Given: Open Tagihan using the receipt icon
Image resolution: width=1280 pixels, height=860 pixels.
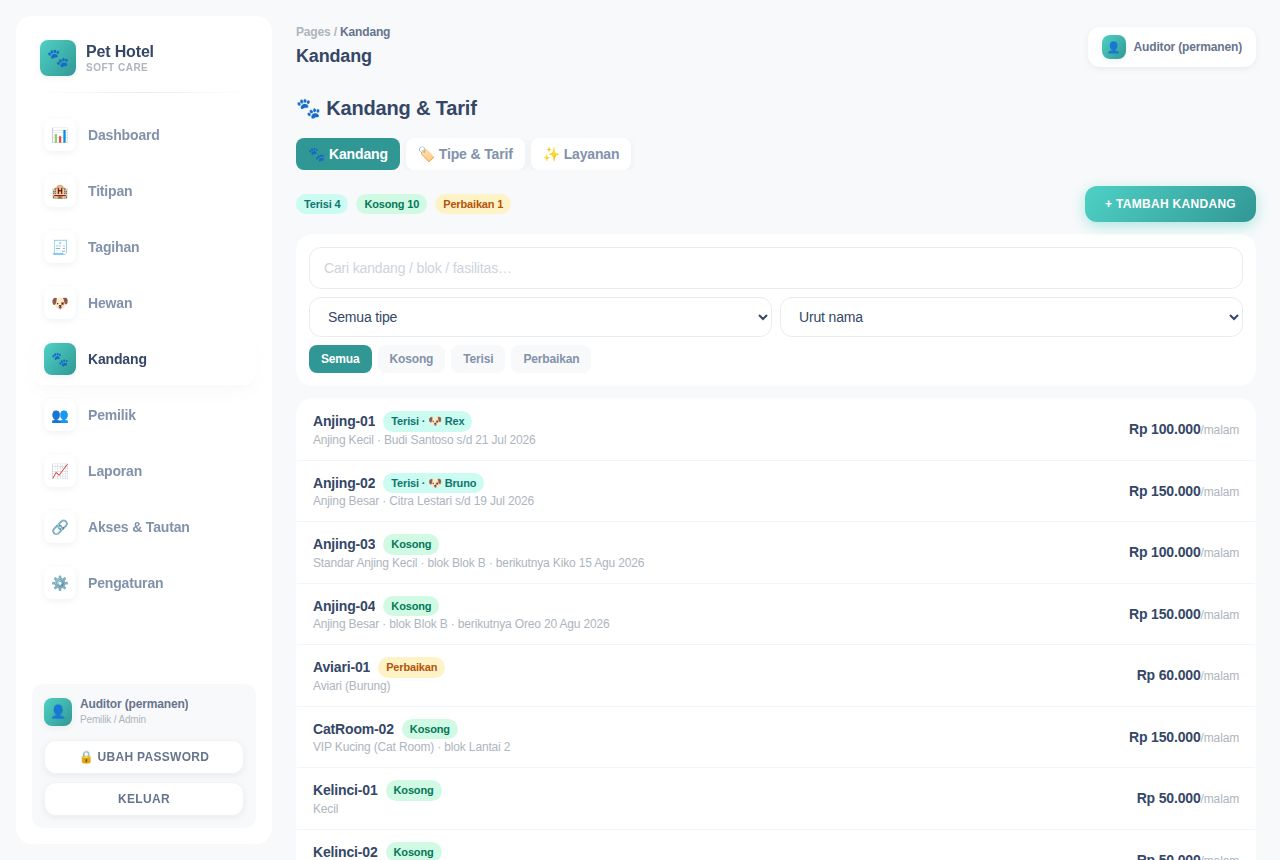Looking at the screenshot, I should click(x=60, y=247).
